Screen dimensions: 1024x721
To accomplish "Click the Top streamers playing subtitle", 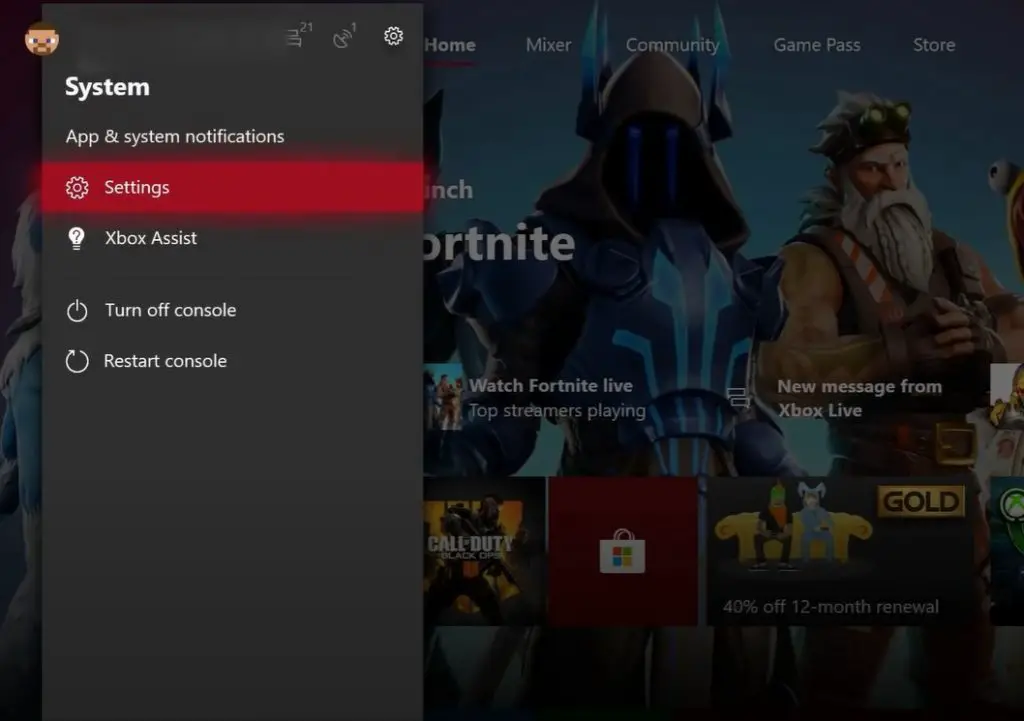I will pos(557,411).
